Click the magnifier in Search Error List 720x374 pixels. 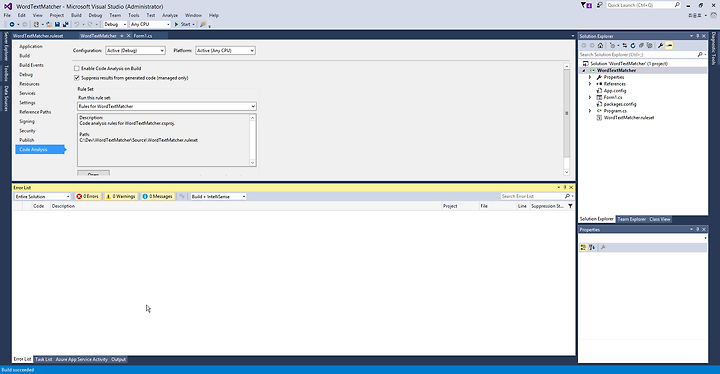(567, 196)
